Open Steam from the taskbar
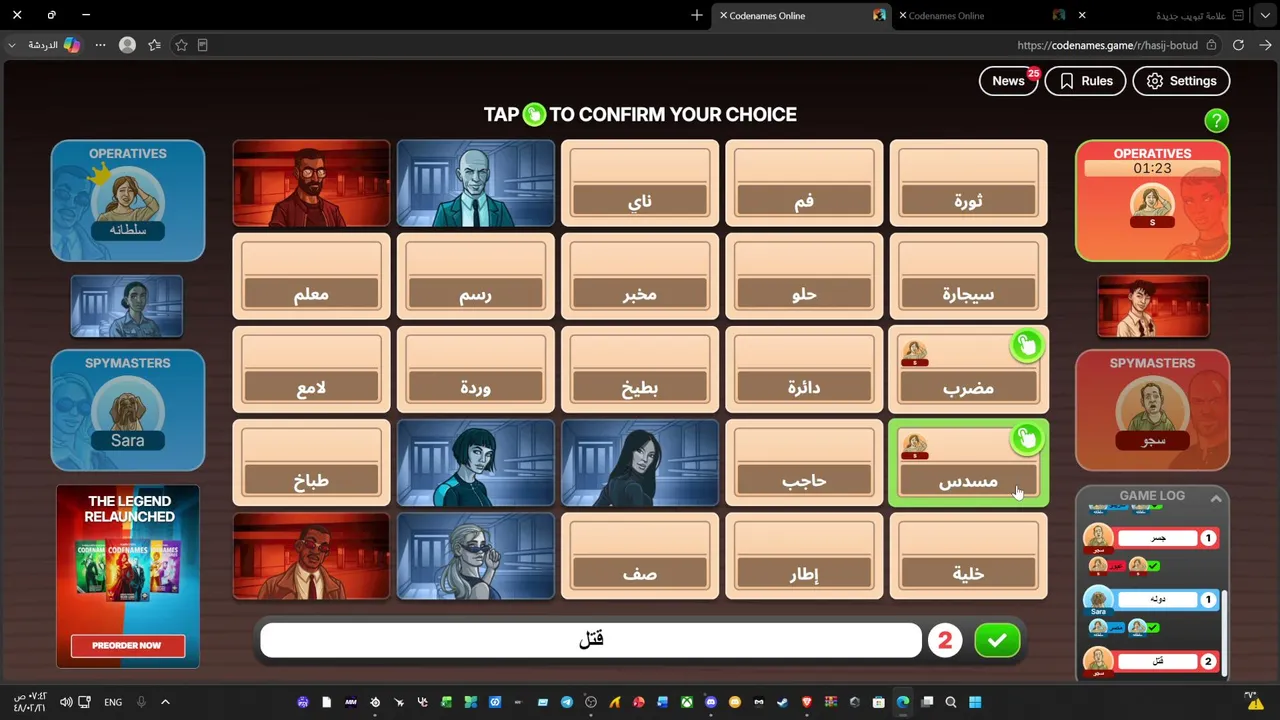This screenshot has width=1280, height=720. pyautogui.click(x=783, y=702)
